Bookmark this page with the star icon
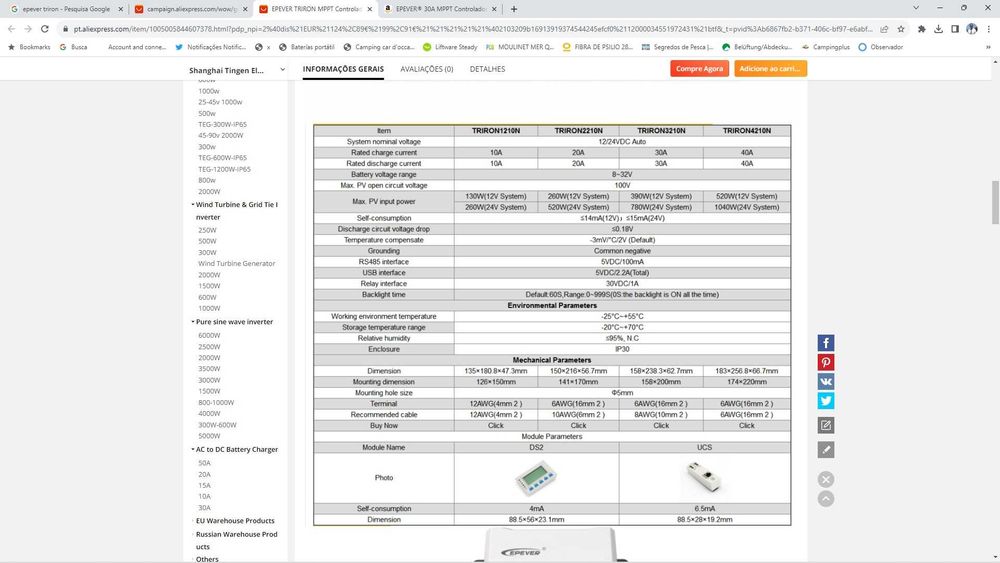This screenshot has width=1000, height=563. 901,29
